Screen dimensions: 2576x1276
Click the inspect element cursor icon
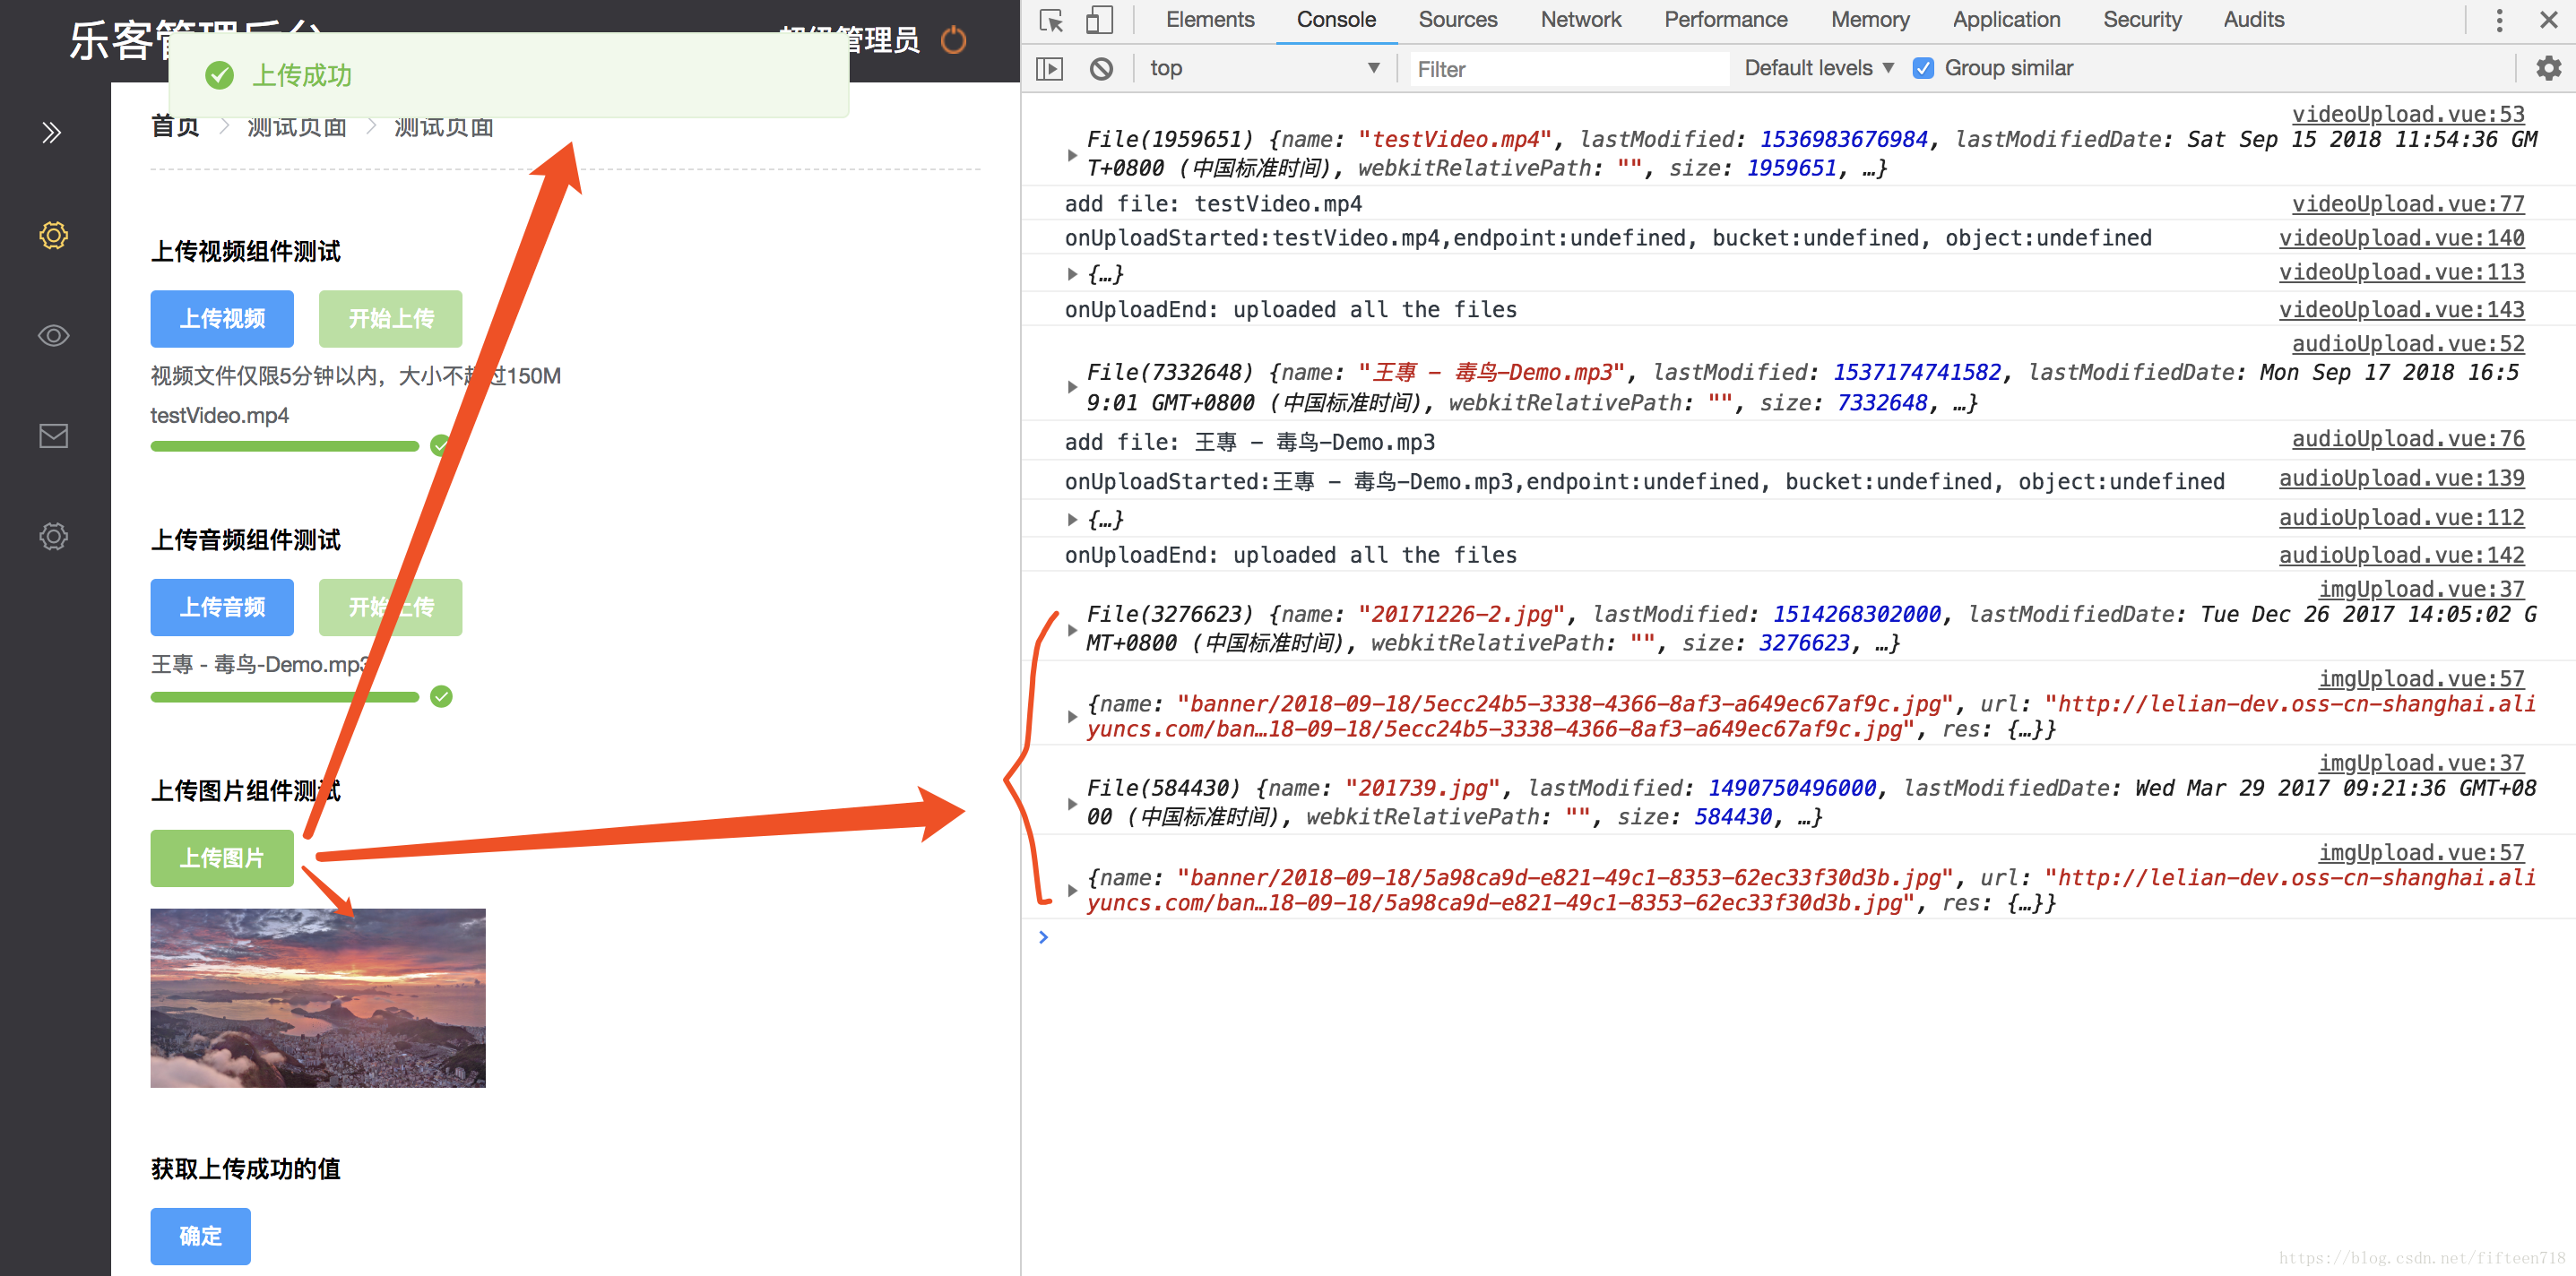tap(1051, 21)
